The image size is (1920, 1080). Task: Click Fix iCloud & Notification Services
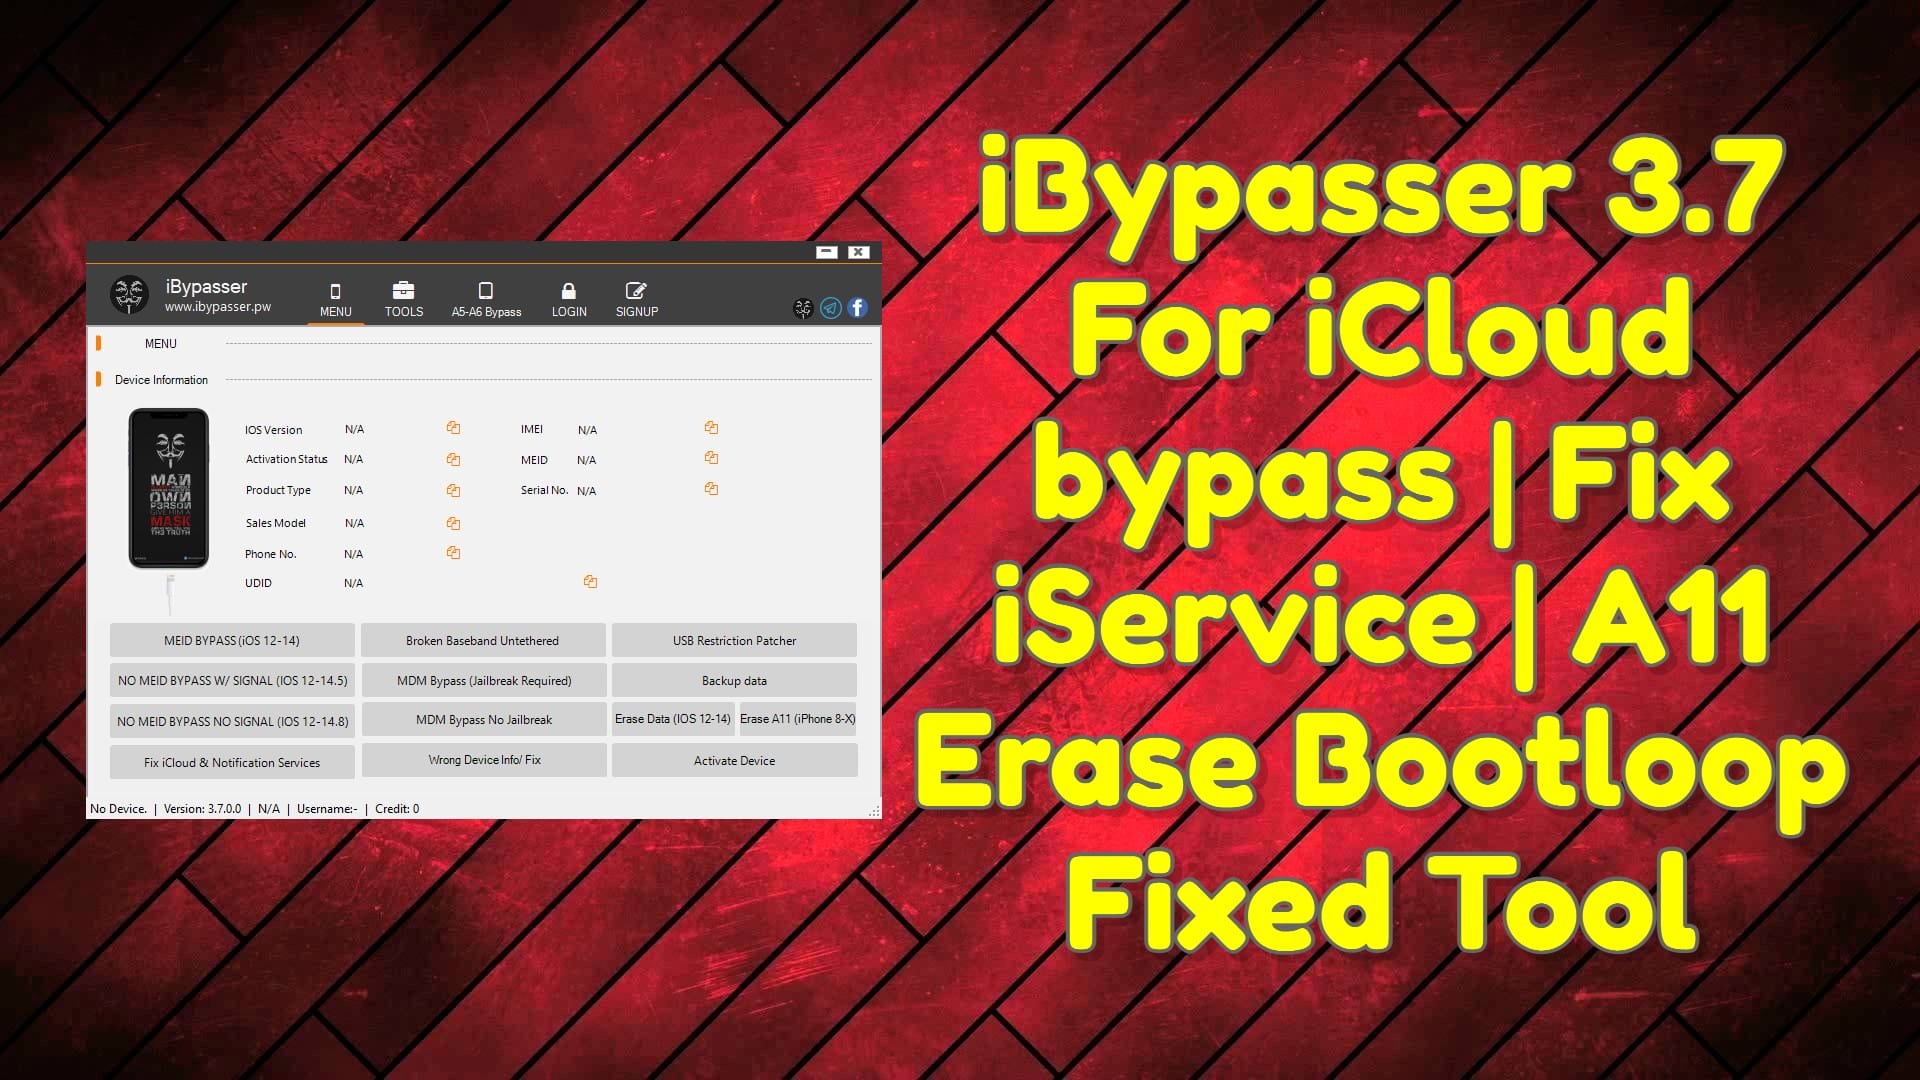[231, 762]
